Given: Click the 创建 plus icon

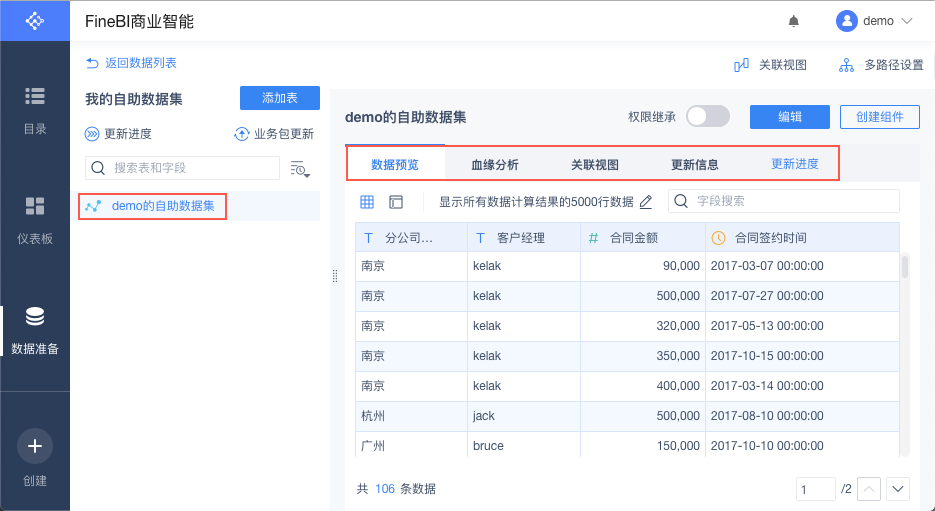Looking at the screenshot, I should tap(35, 446).
